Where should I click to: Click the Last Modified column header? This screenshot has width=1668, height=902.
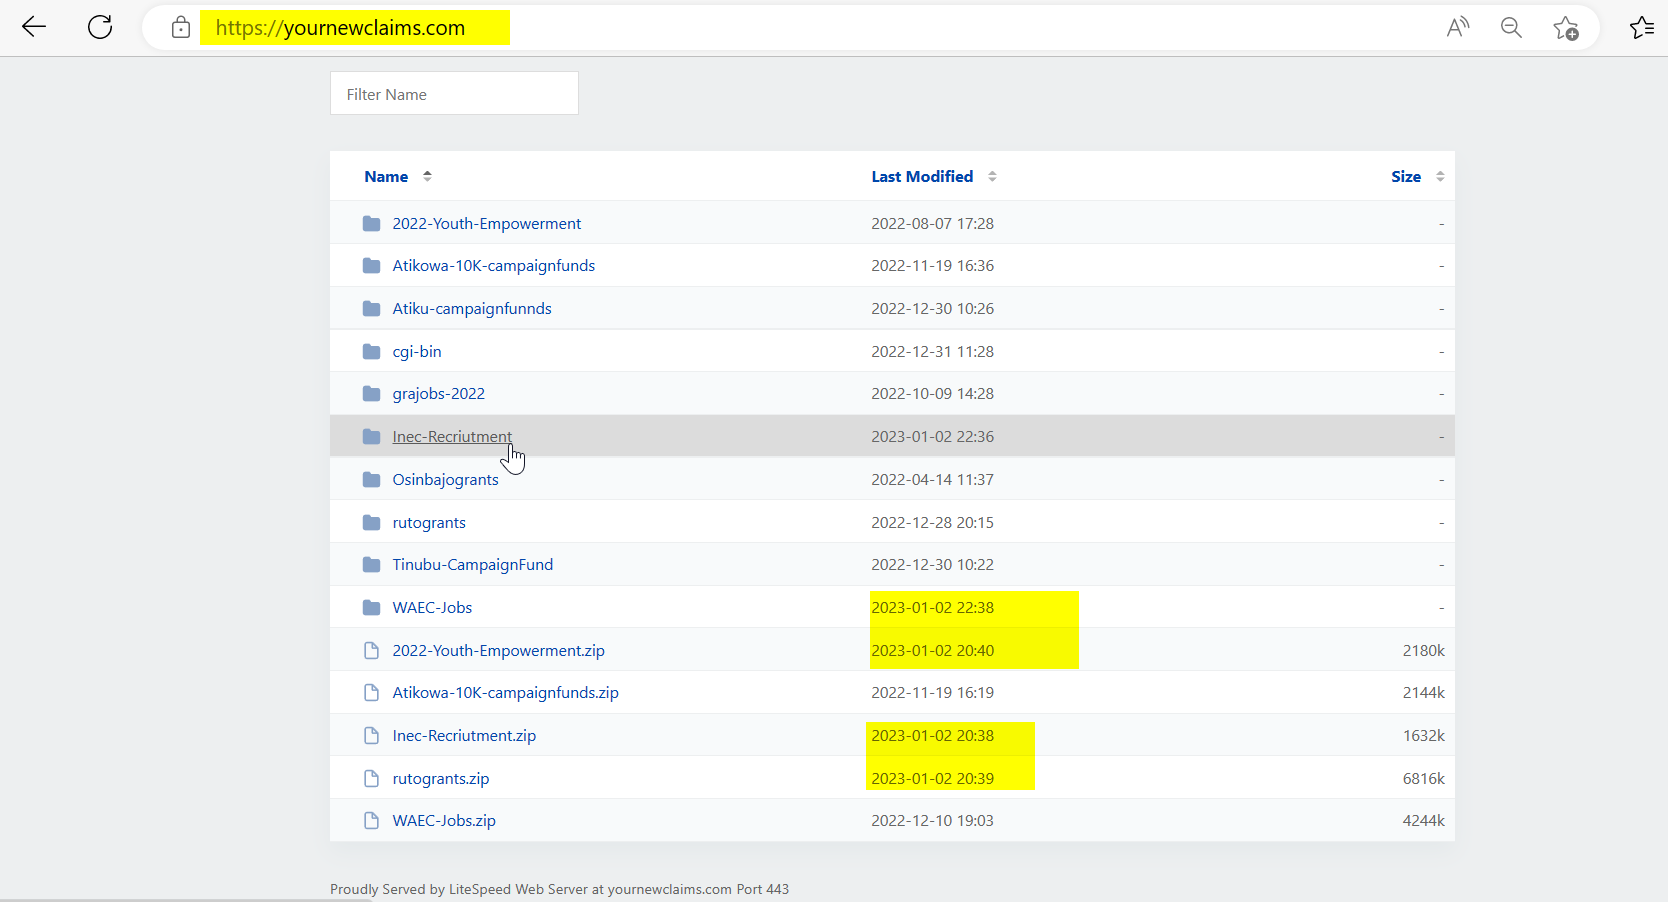coord(922,176)
